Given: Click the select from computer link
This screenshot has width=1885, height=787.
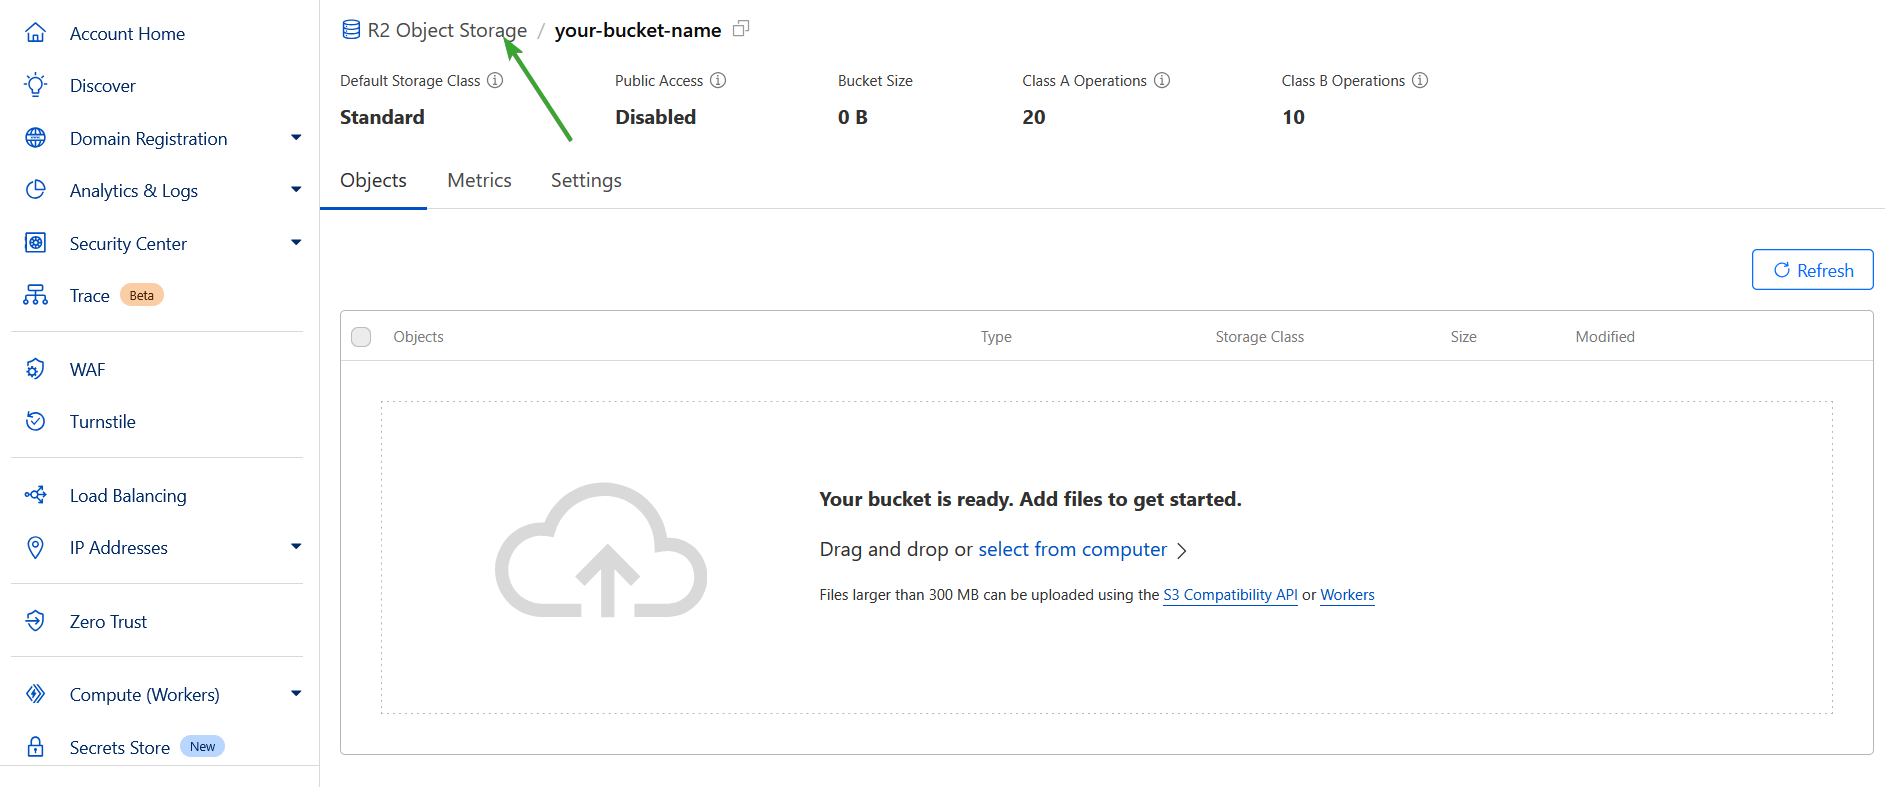Looking at the screenshot, I should point(1072,549).
